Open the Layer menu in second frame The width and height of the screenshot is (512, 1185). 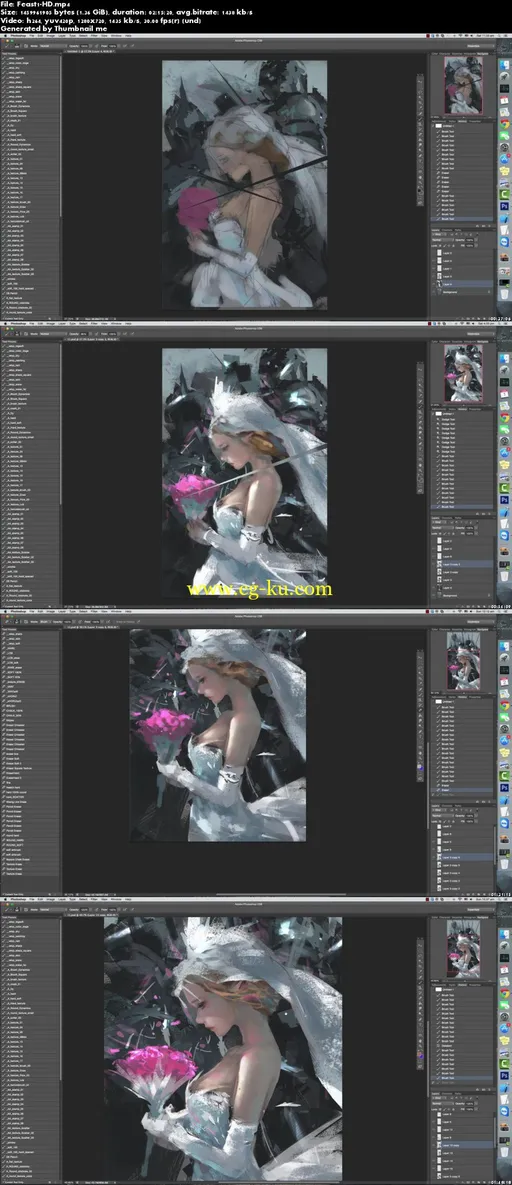tap(60, 325)
